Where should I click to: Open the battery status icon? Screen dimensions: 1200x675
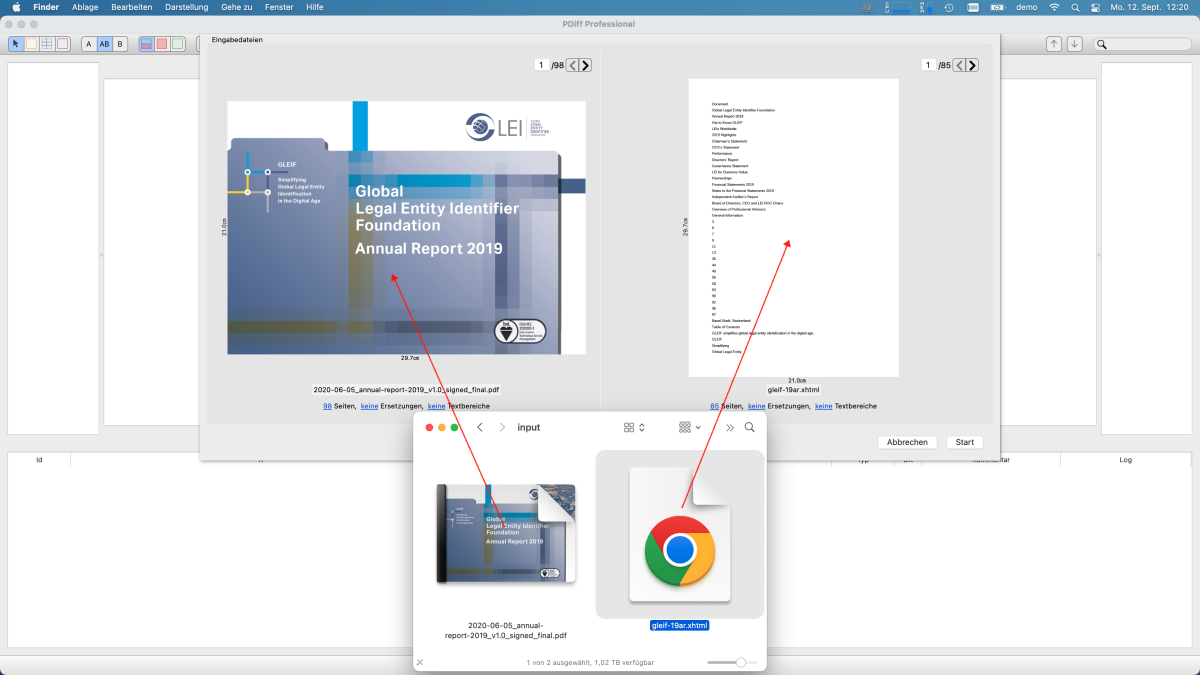coord(997,7)
